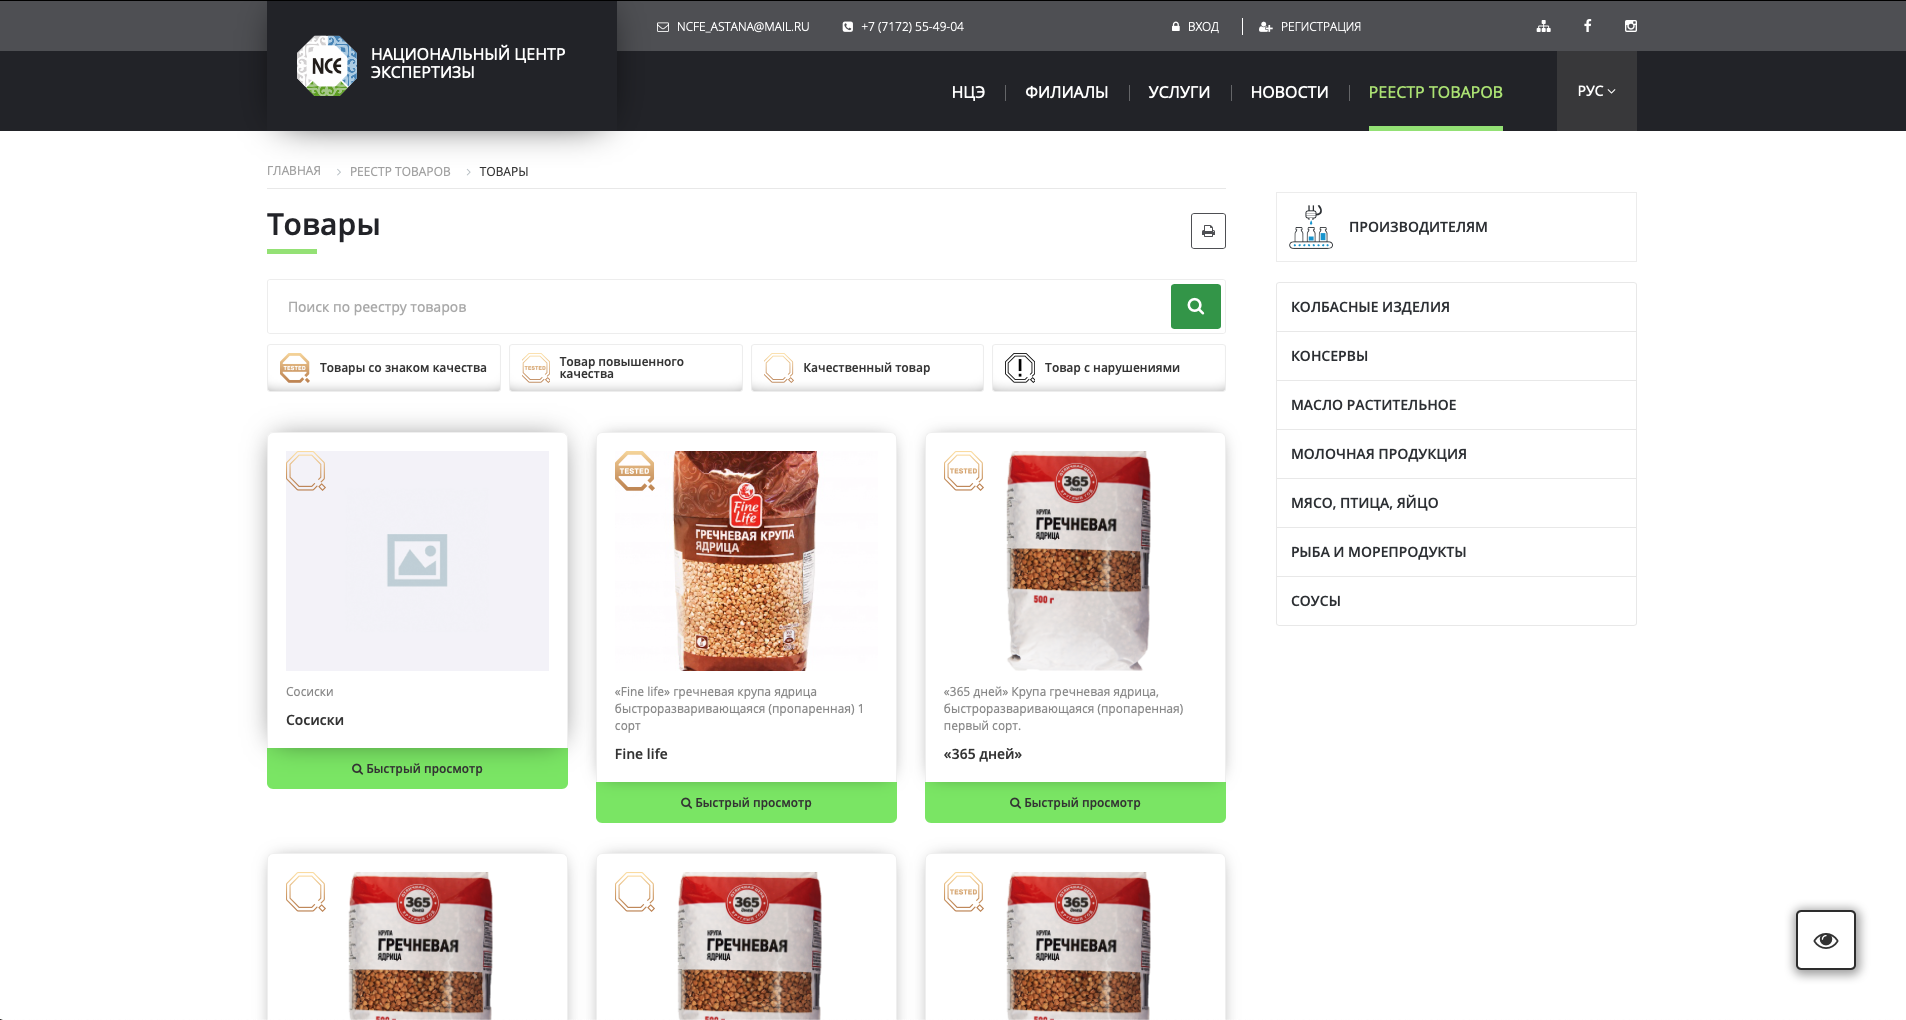Viewport: 1906px width, 1020px height.
Task: Click Быстрый просмотр under Fine life
Action: [746, 803]
